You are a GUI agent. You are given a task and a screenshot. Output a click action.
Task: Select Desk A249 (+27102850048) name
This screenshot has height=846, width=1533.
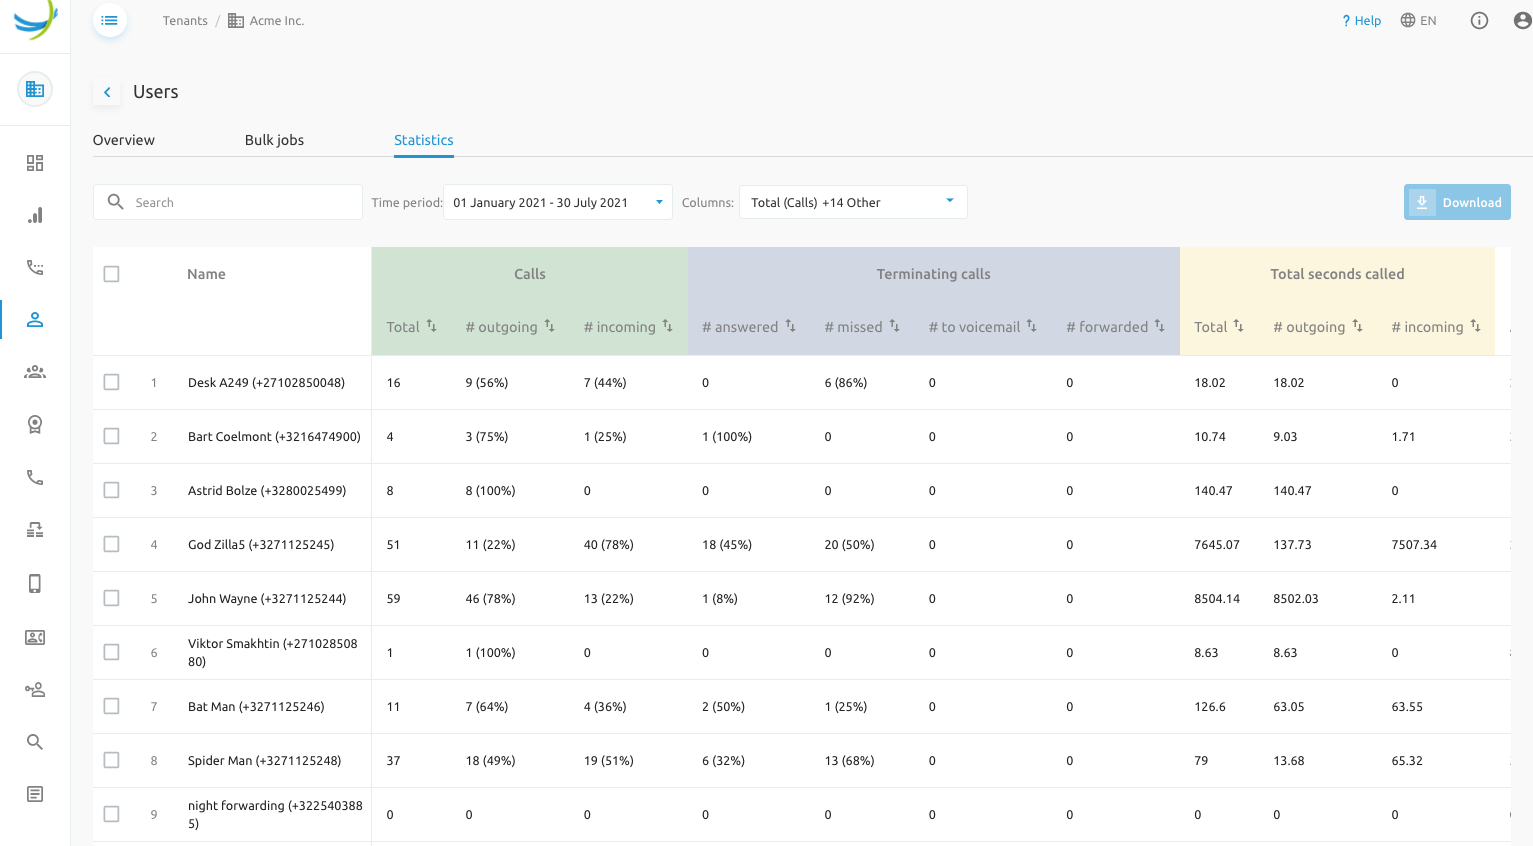(x=266, y=382)
